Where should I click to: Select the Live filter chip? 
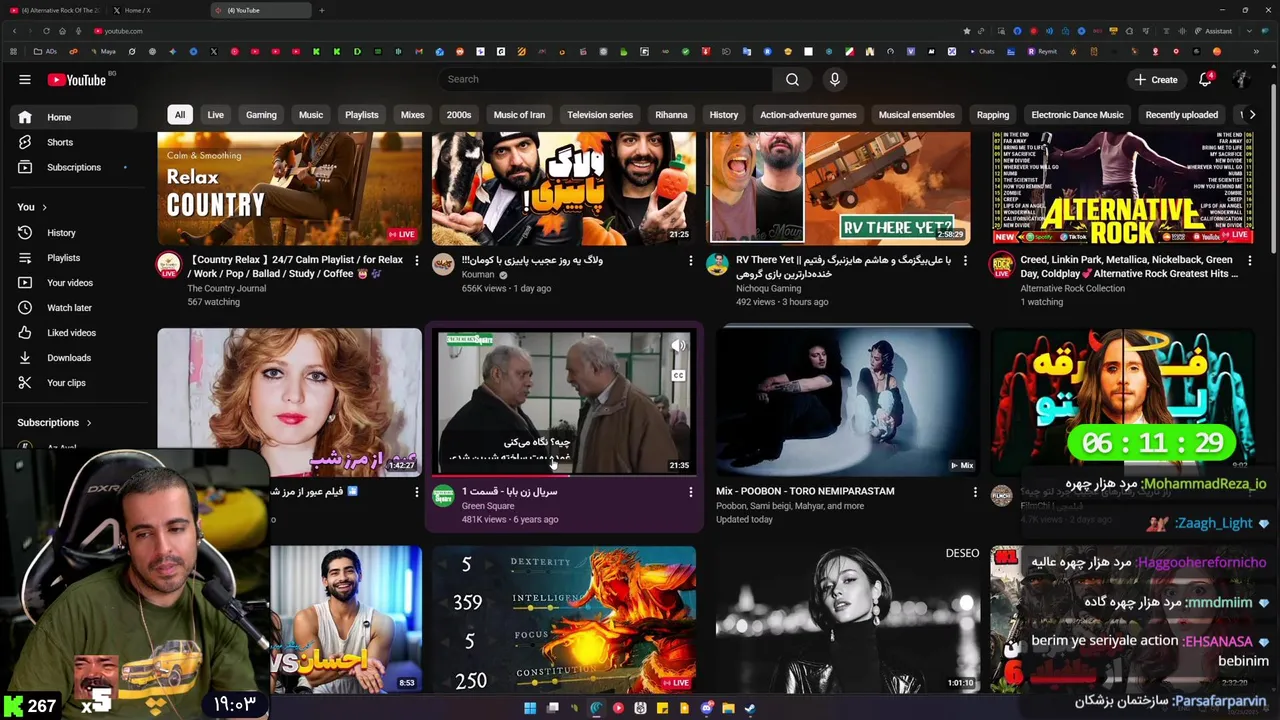[215, 115]
